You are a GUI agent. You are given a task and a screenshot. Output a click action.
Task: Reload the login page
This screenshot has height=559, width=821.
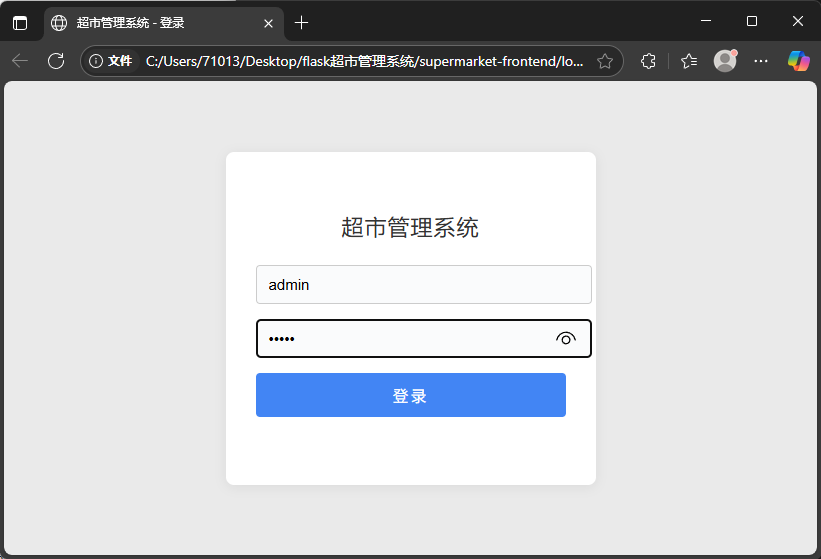pos(56,61)
